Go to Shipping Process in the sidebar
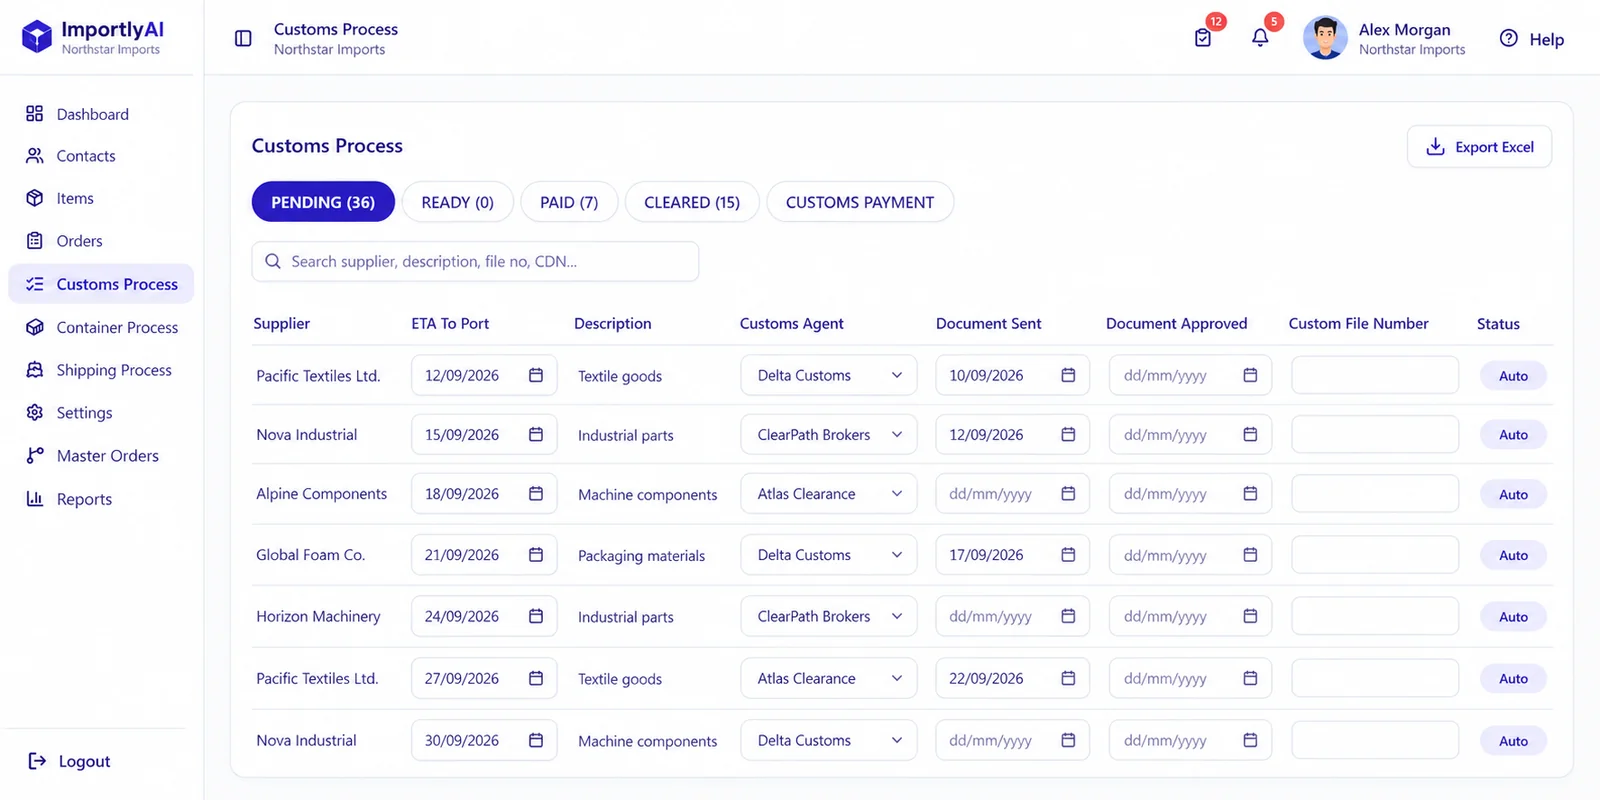This screenshot has height=800, width=1600. pos(99,370)
